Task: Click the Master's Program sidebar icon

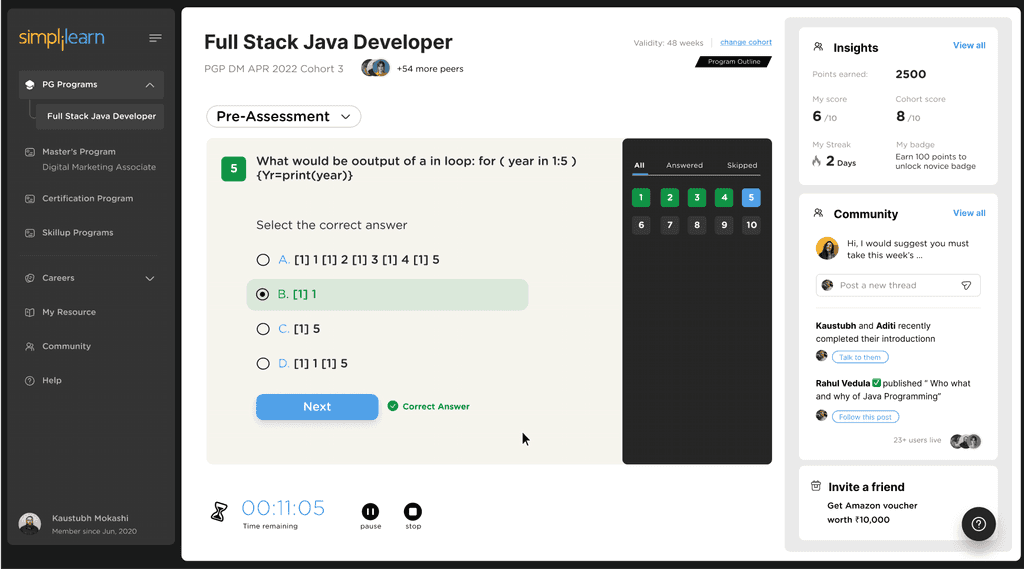Action: (x=29, y=152)
